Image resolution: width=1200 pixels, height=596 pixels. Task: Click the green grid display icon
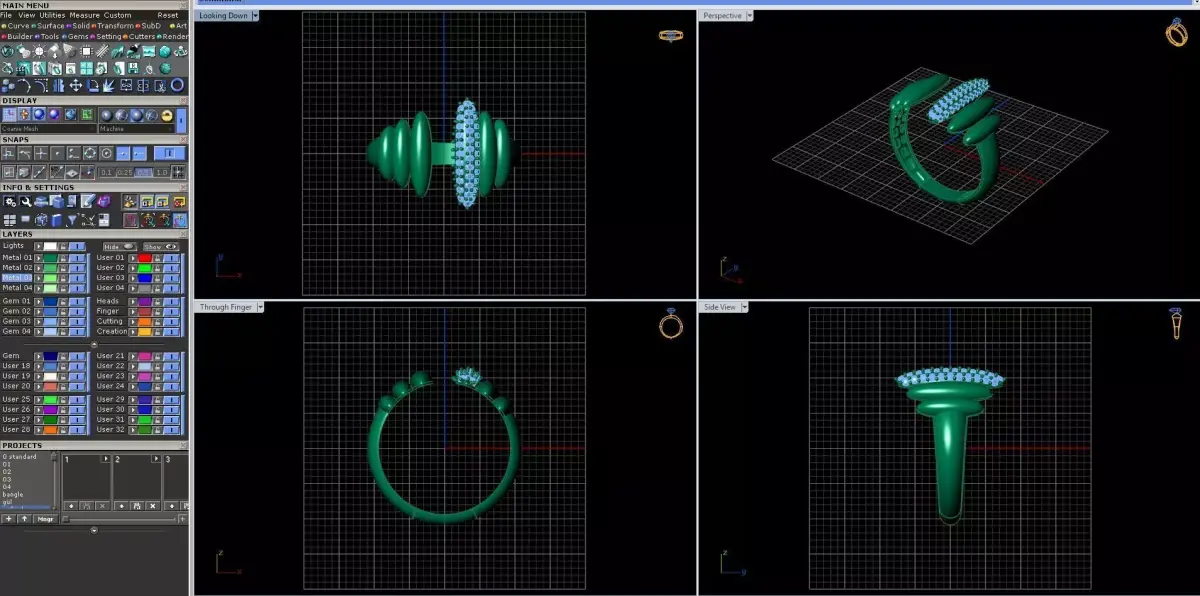(87, 115)
